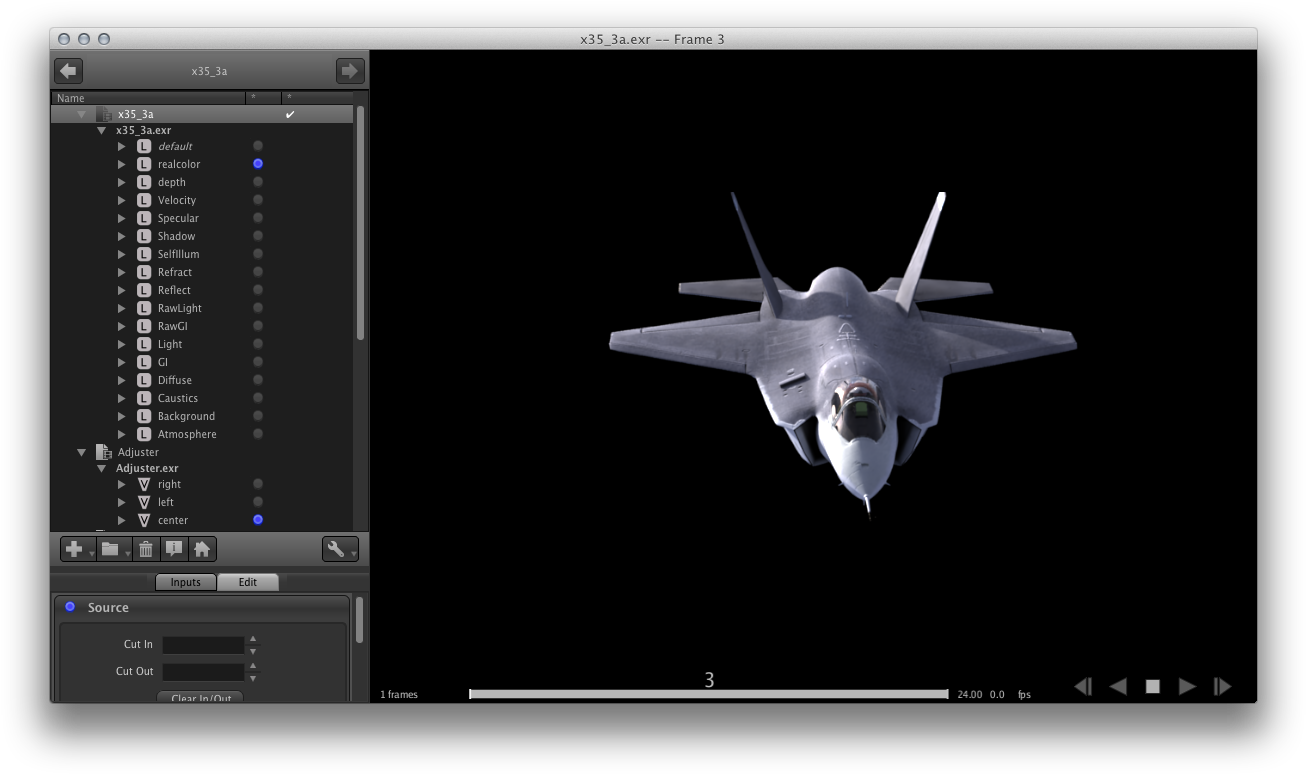
Task: Click the info speech bubble icon
Action: click(x=174, y=549)
